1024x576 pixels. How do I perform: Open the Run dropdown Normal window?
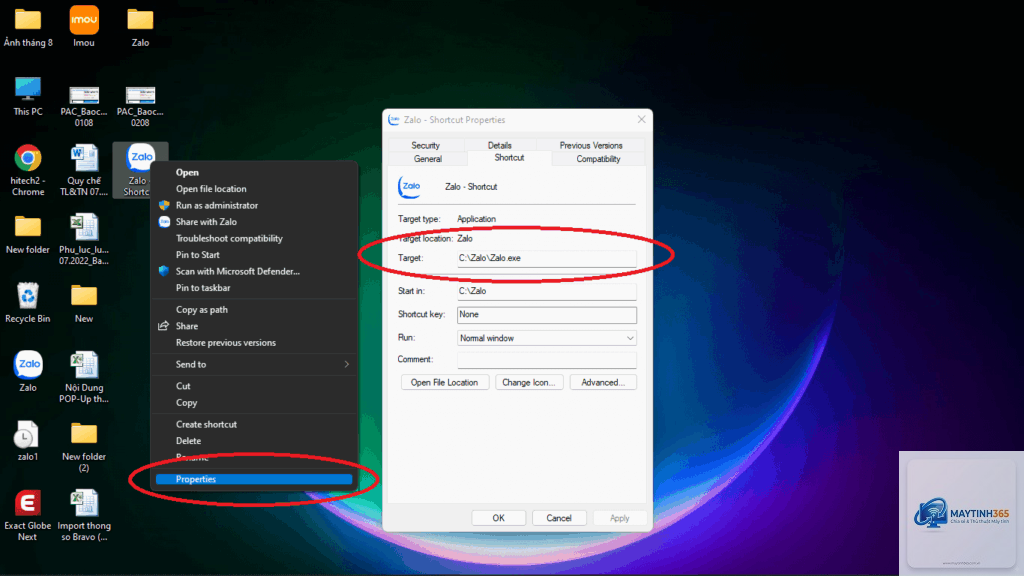coord(547,338)
